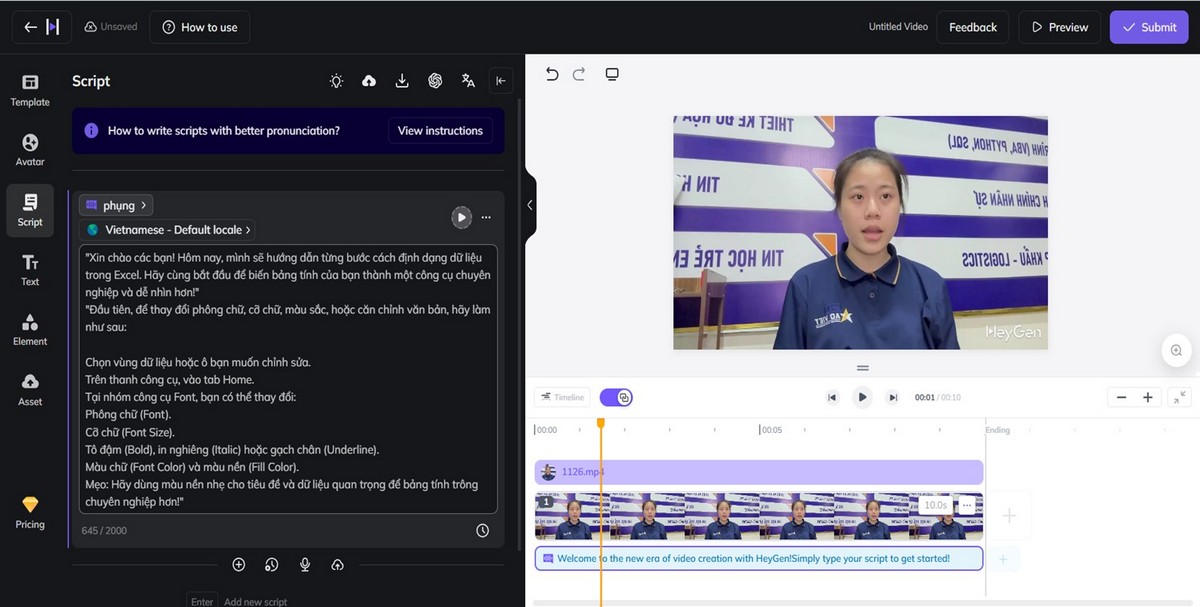Image resolution: width=1200 pixels, height=607 pixels.
Task: Play the timeline video
Action: tap(862, 397)
